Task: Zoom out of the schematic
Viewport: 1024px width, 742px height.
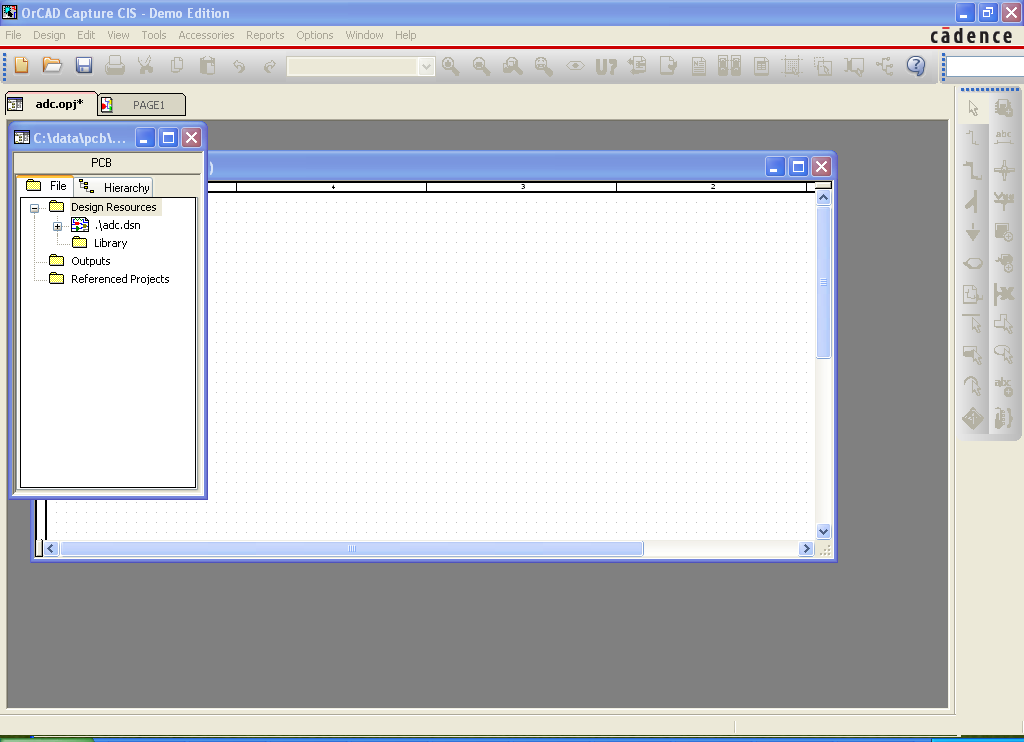Action: [x=481, y=65]
